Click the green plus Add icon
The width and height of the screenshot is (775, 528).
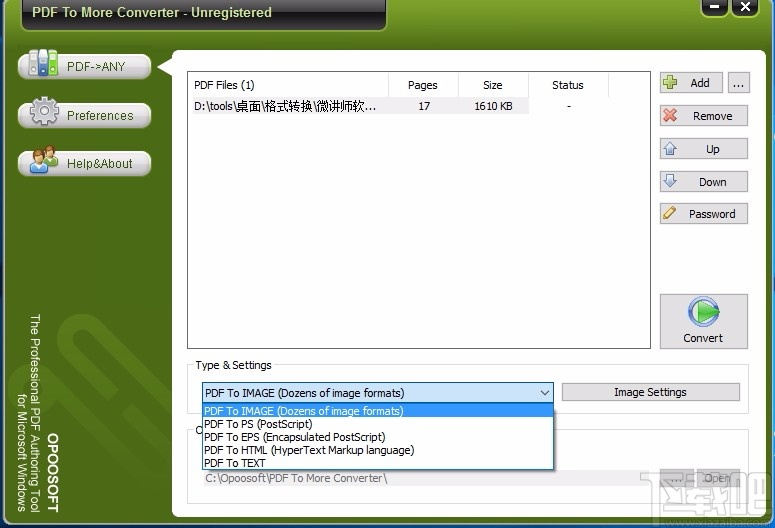pos(670,83)
